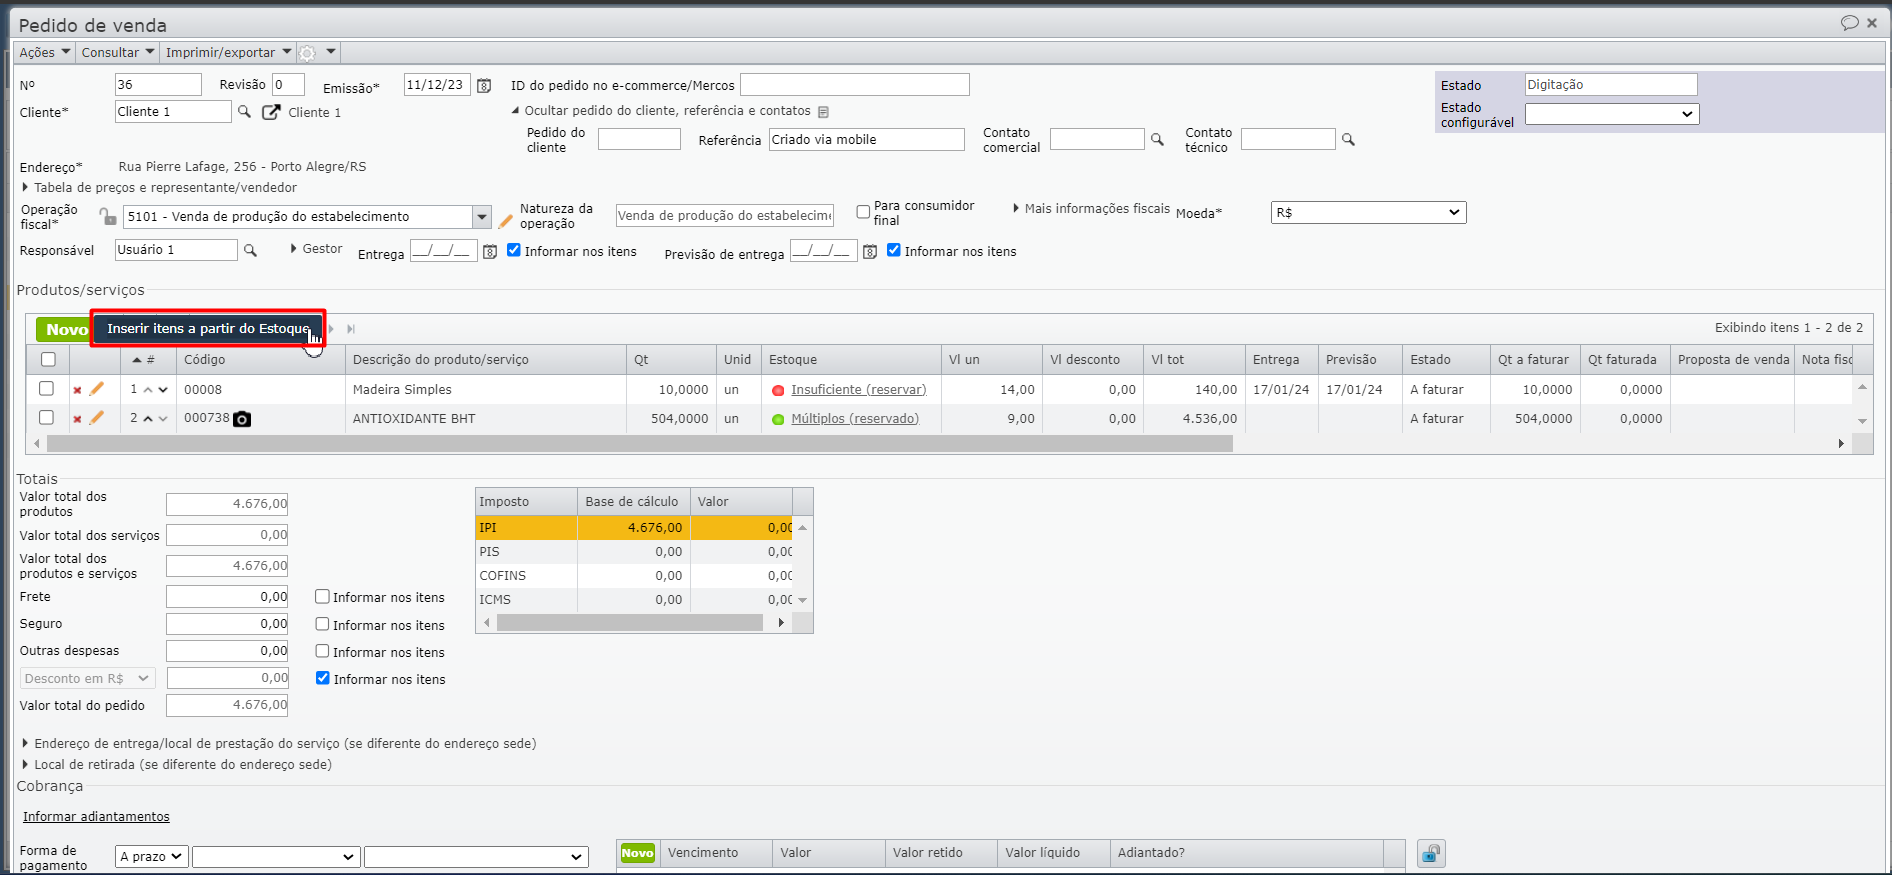Uncheck Informar nos itens for Entrega
Viewport: 1892px width, 875px height.
pyautogui.click(x=514, y=250)
